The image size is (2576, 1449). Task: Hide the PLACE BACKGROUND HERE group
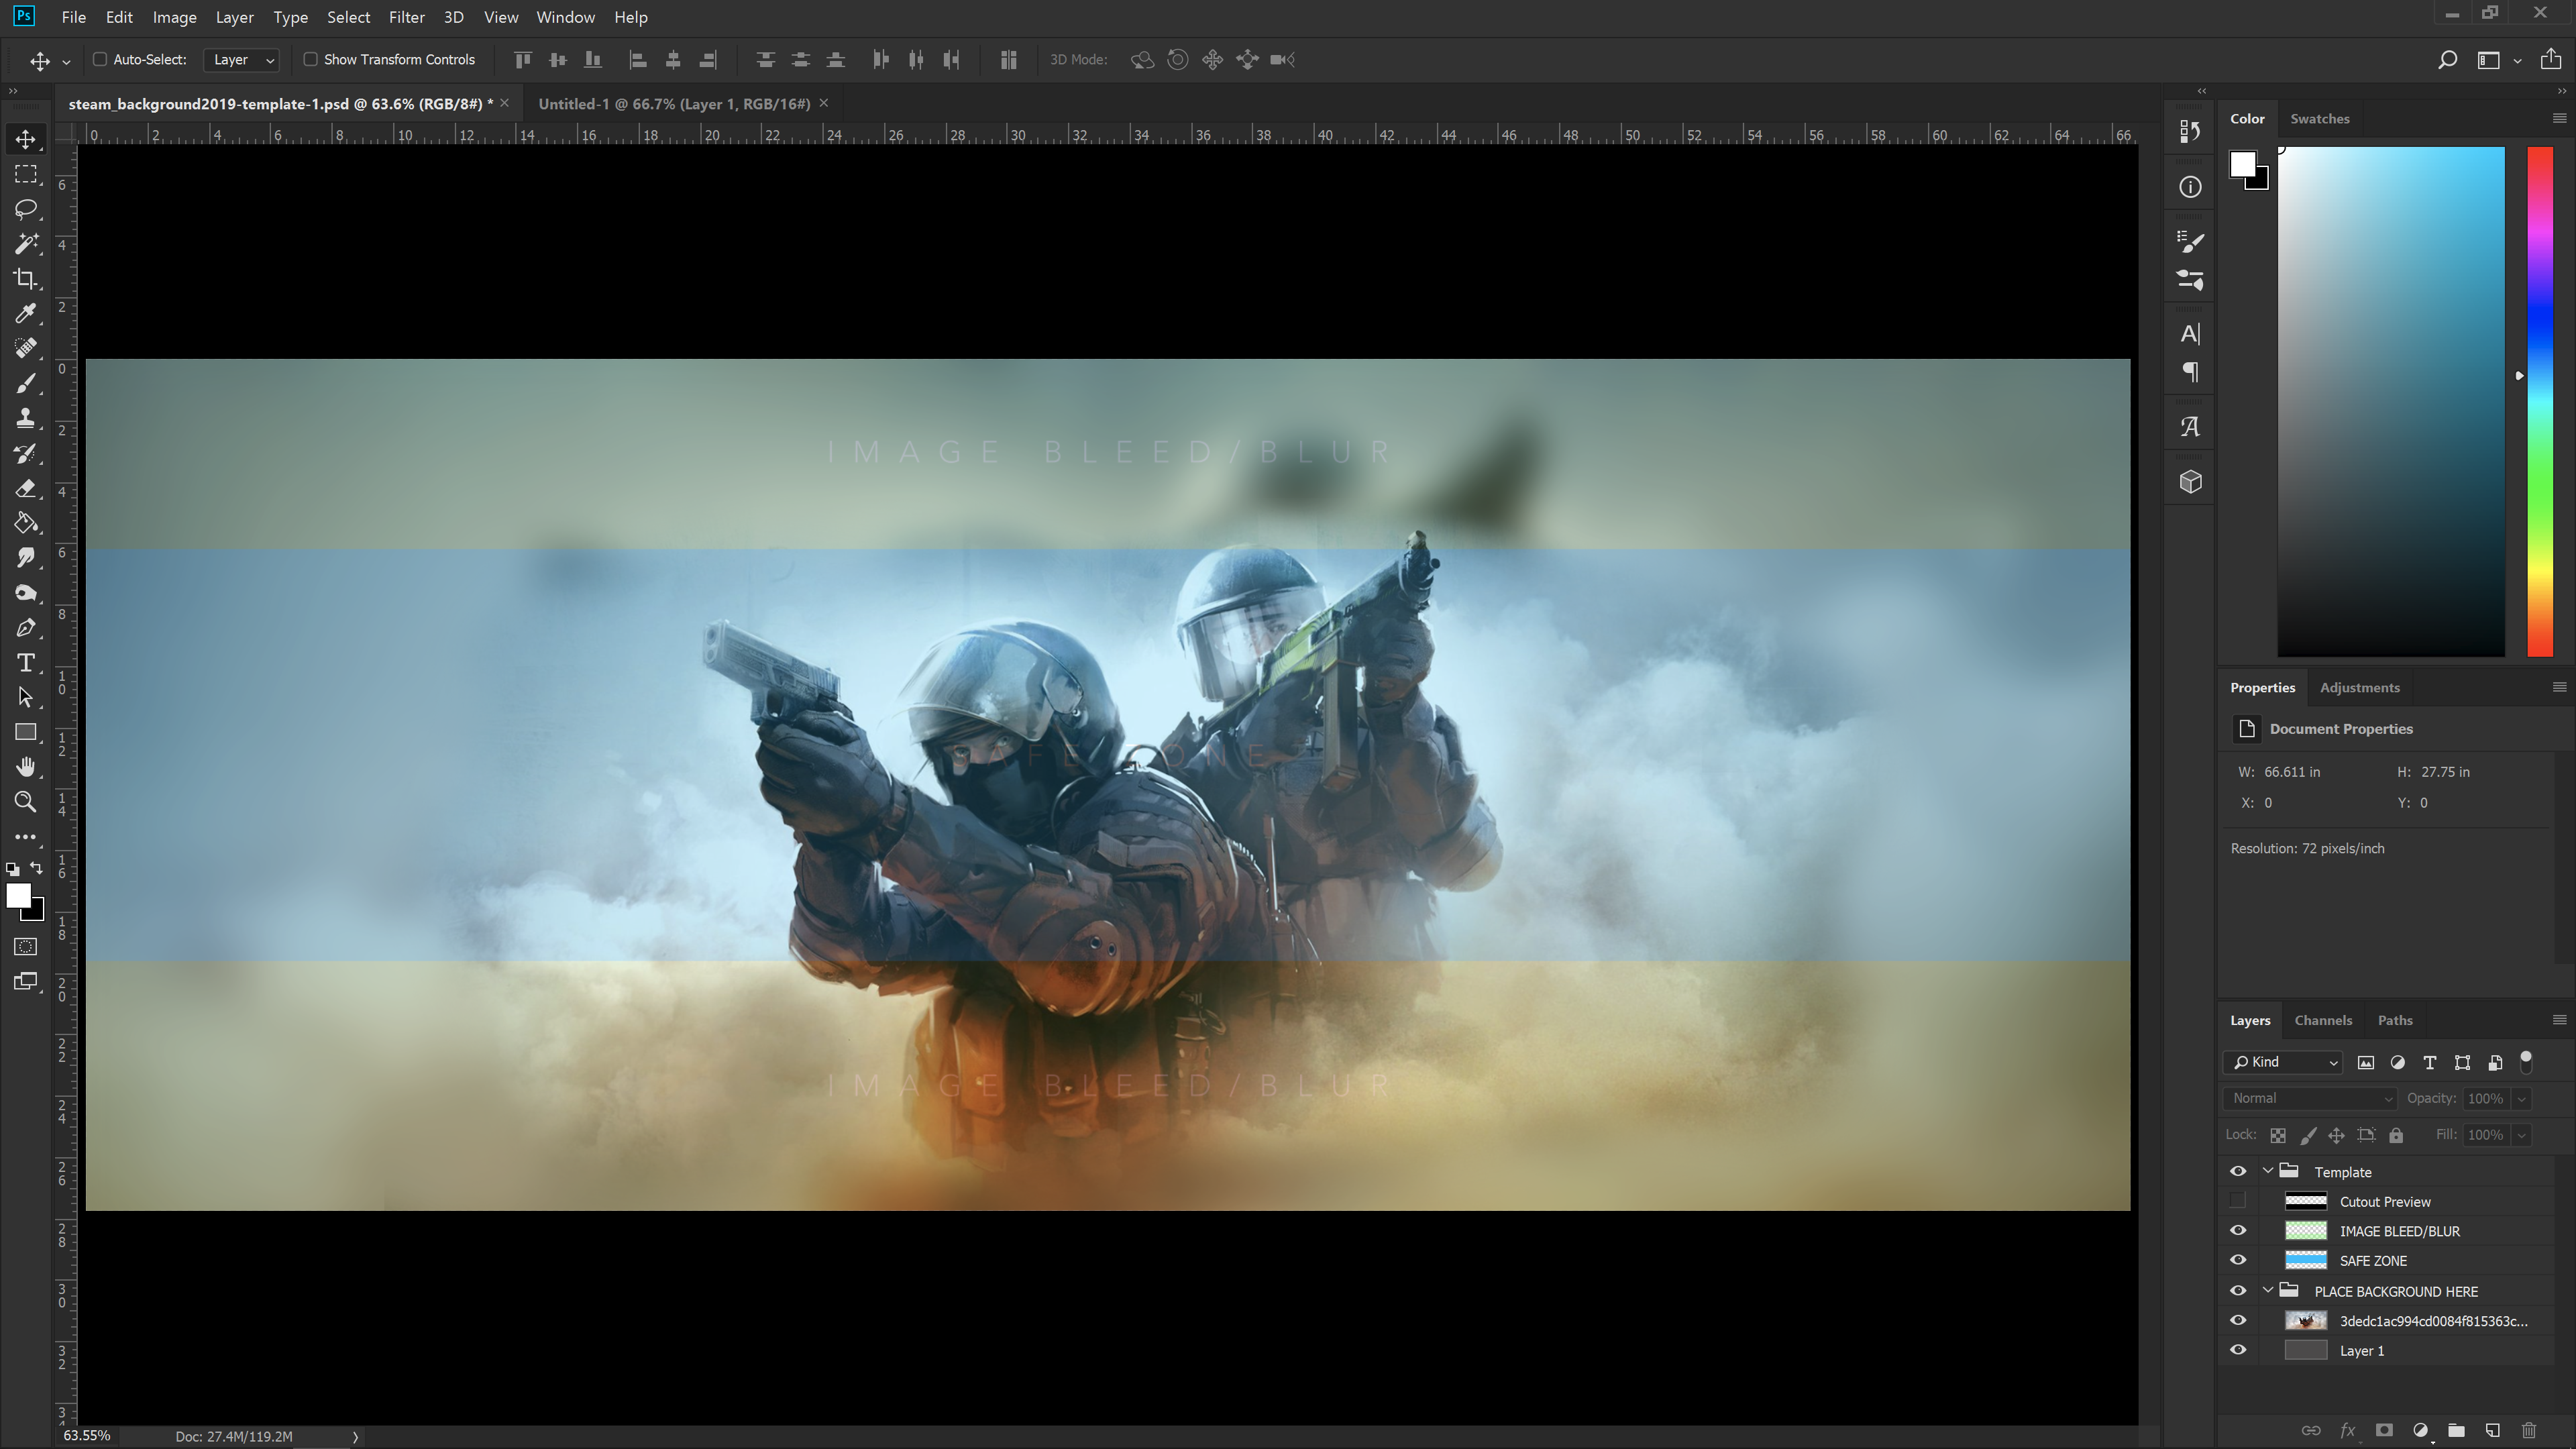click(2238, 1291)
